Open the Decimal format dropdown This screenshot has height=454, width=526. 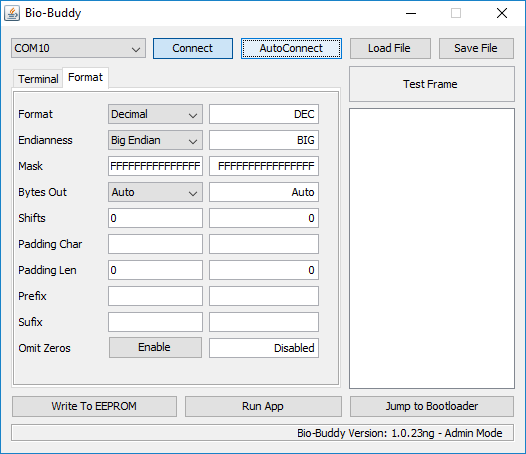155,114
